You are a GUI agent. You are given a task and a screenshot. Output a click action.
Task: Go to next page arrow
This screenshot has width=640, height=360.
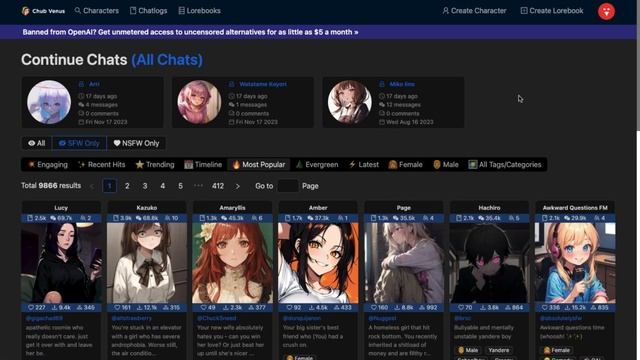pos(238,186)
